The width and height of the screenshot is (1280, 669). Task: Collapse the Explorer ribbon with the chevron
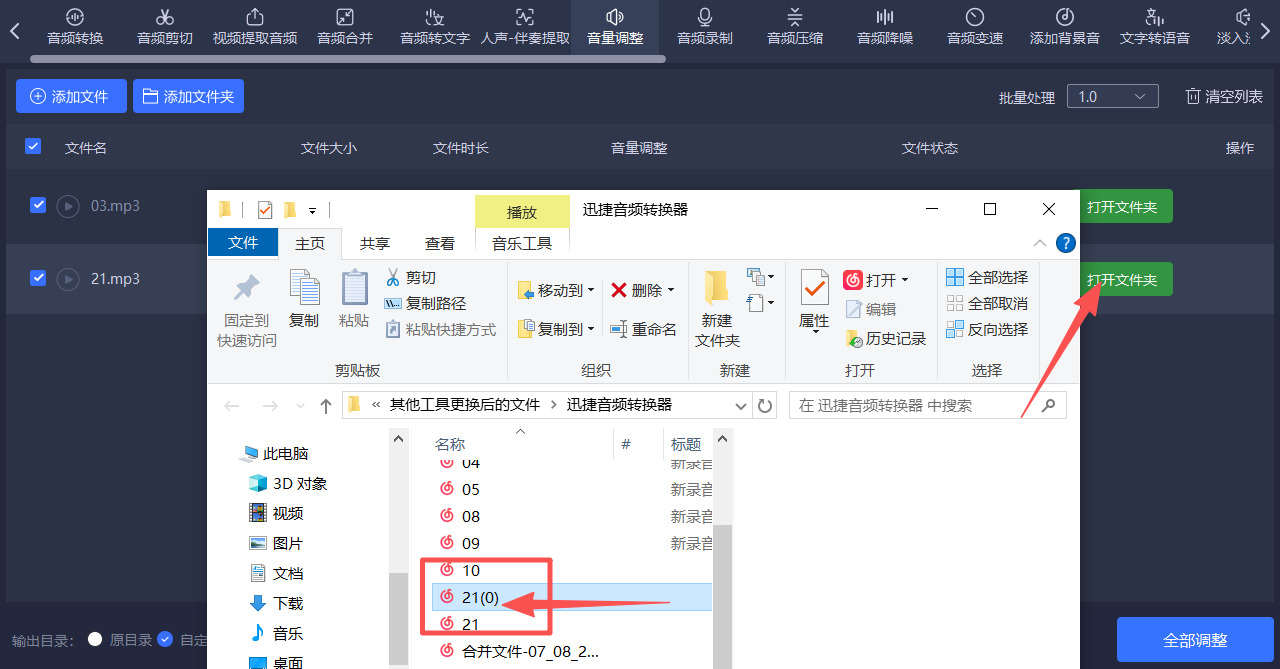1039,243
